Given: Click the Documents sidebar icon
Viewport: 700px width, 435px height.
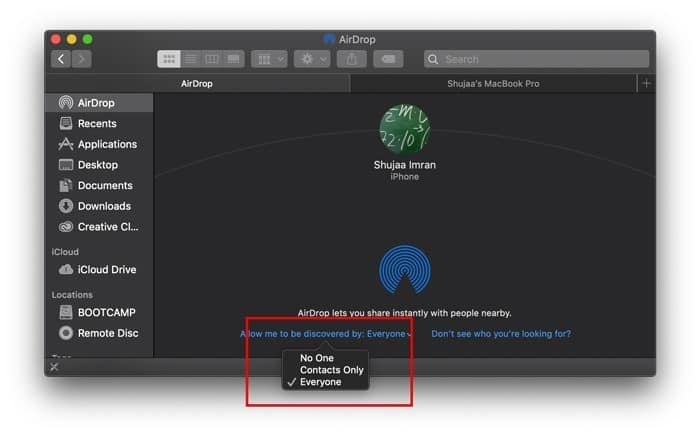Looking at the screenshot, I should 66,185.
